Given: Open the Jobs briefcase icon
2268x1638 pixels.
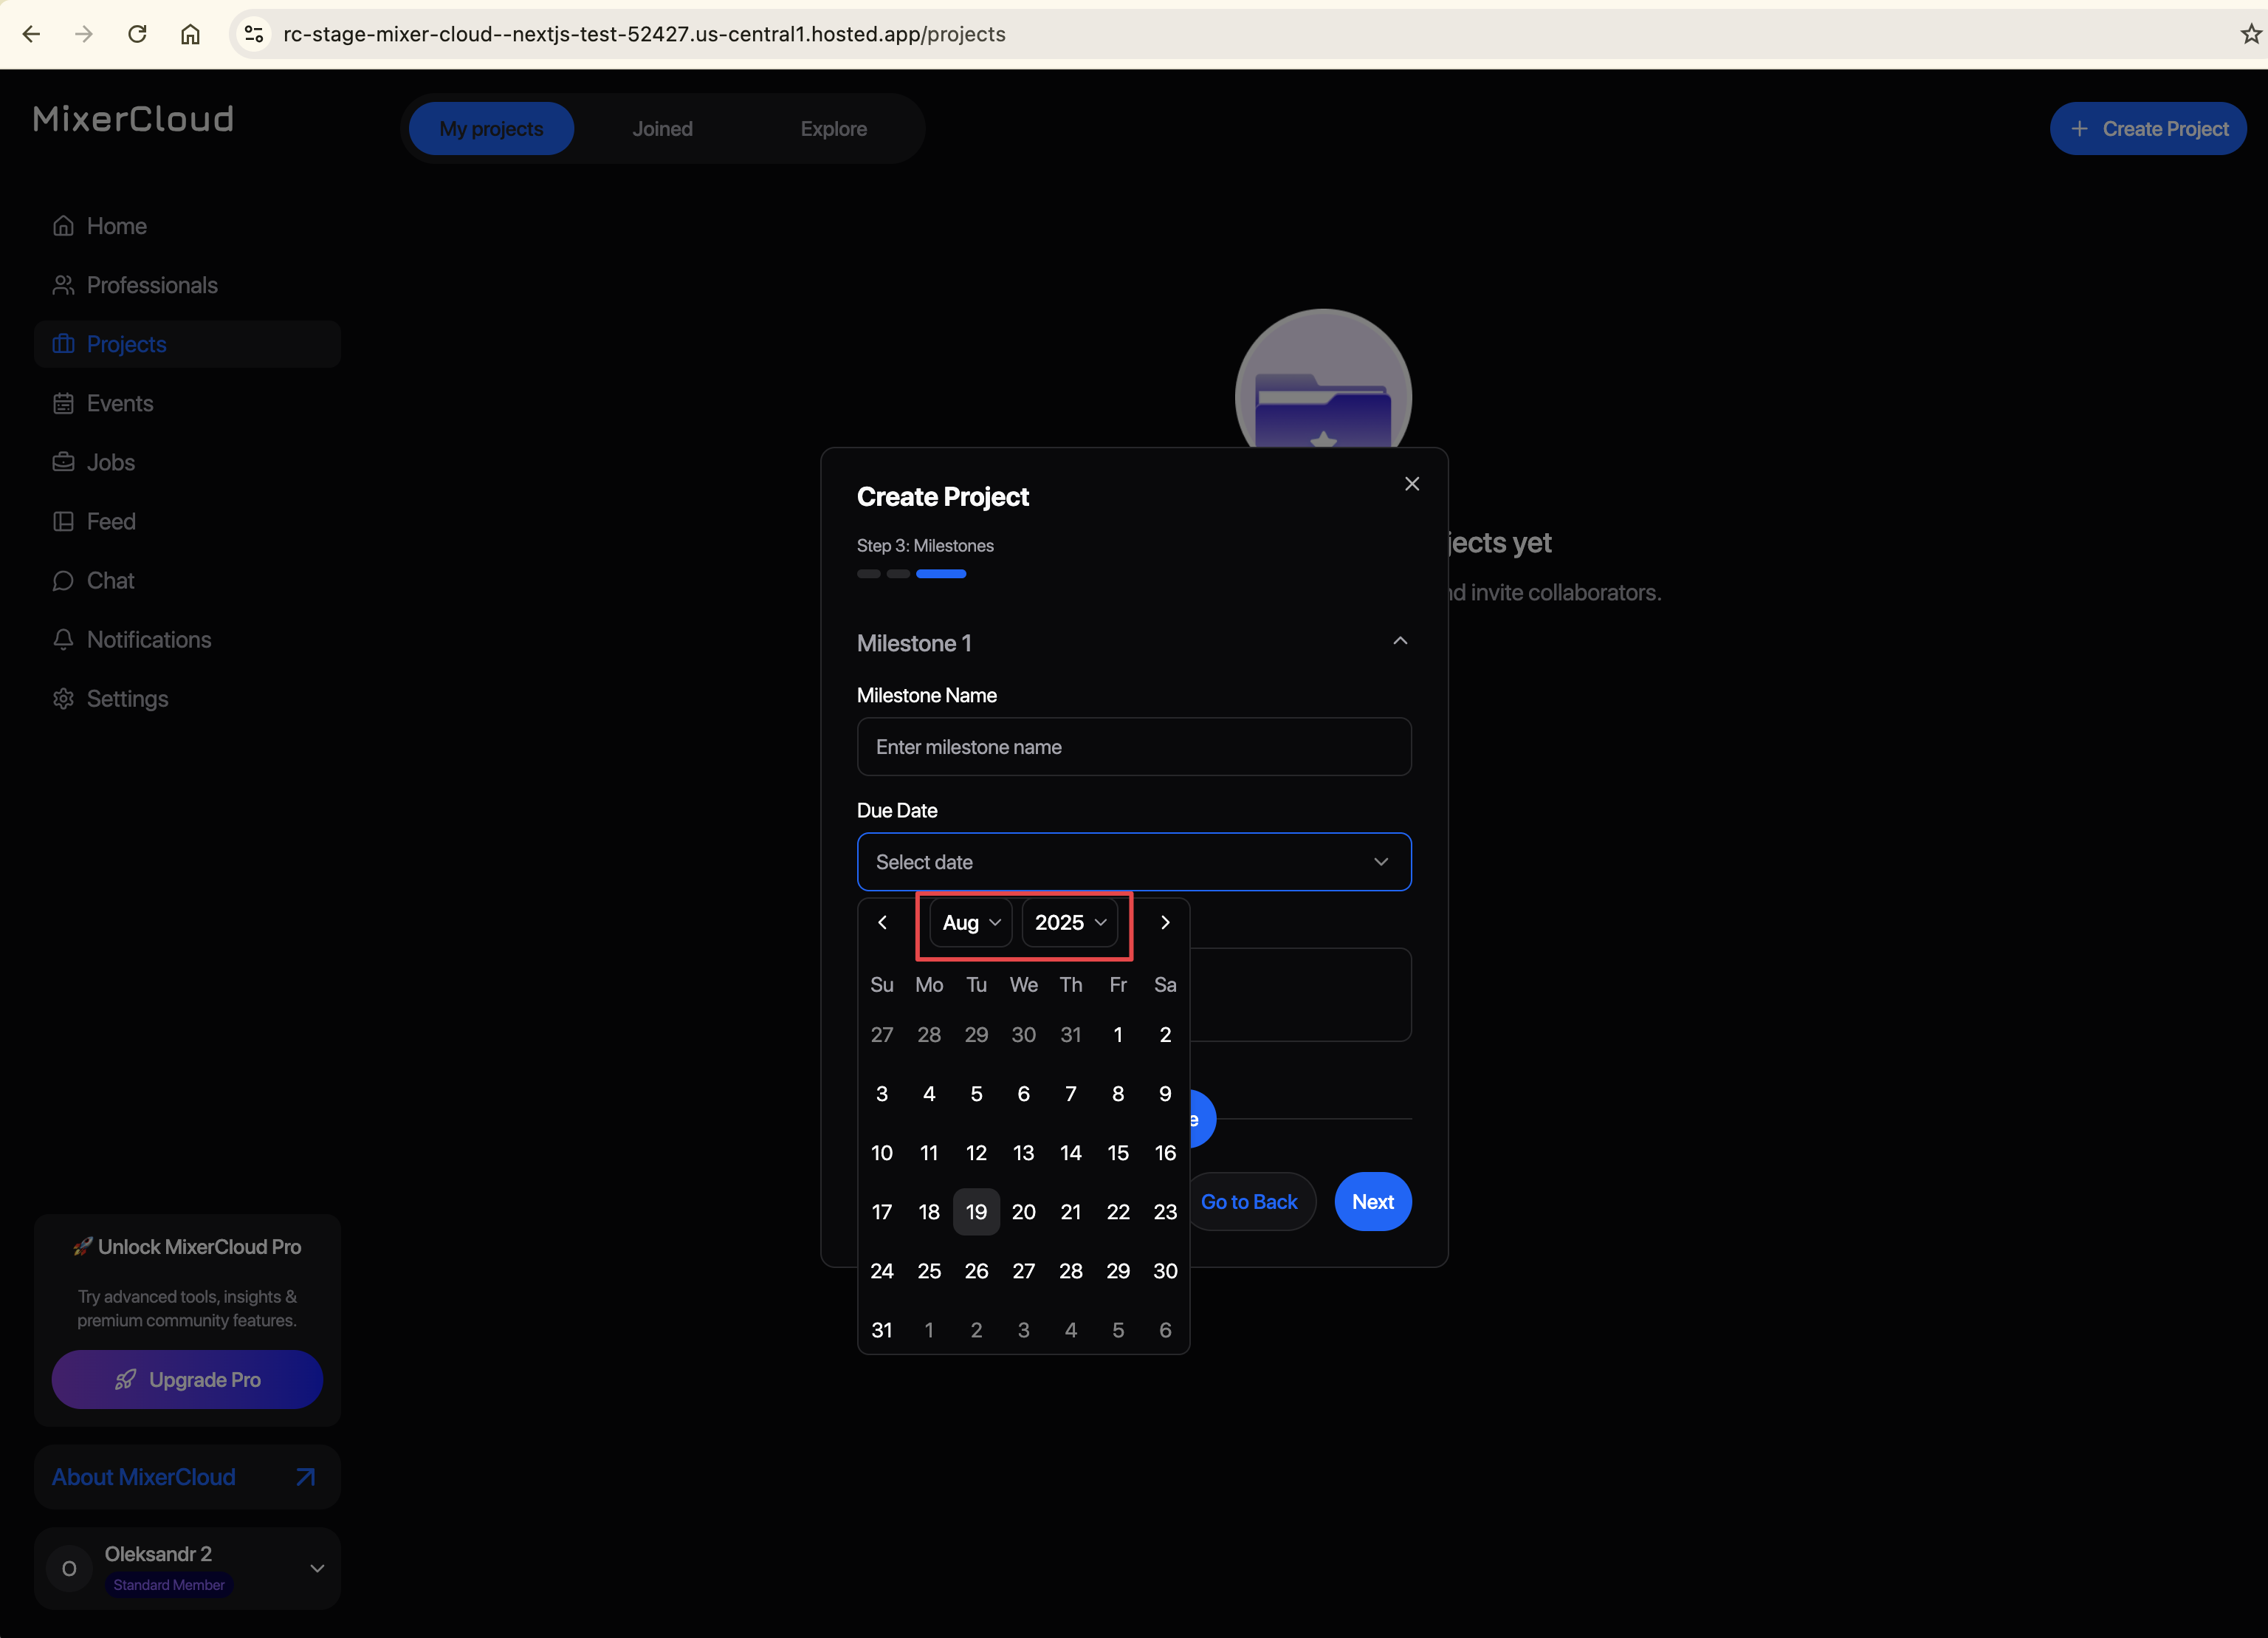Looking at the screenshot, I should pyautogui.click(x=63, y=462).
